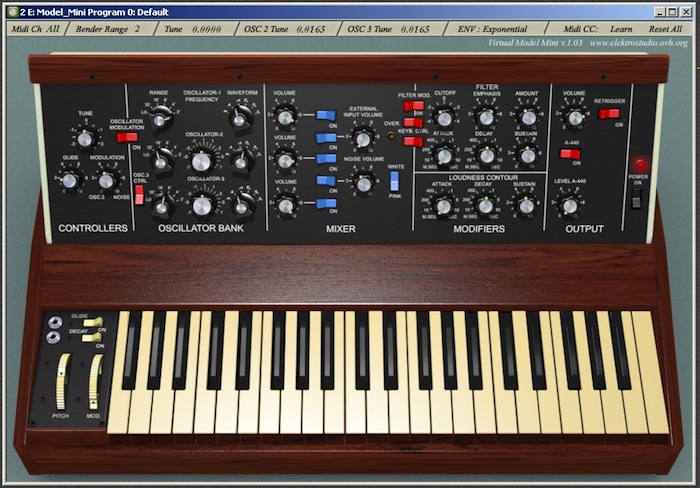Toggle the upper Keyb. Ctrl switch
This screenshot has width=700, height=488.
[413, 122]
